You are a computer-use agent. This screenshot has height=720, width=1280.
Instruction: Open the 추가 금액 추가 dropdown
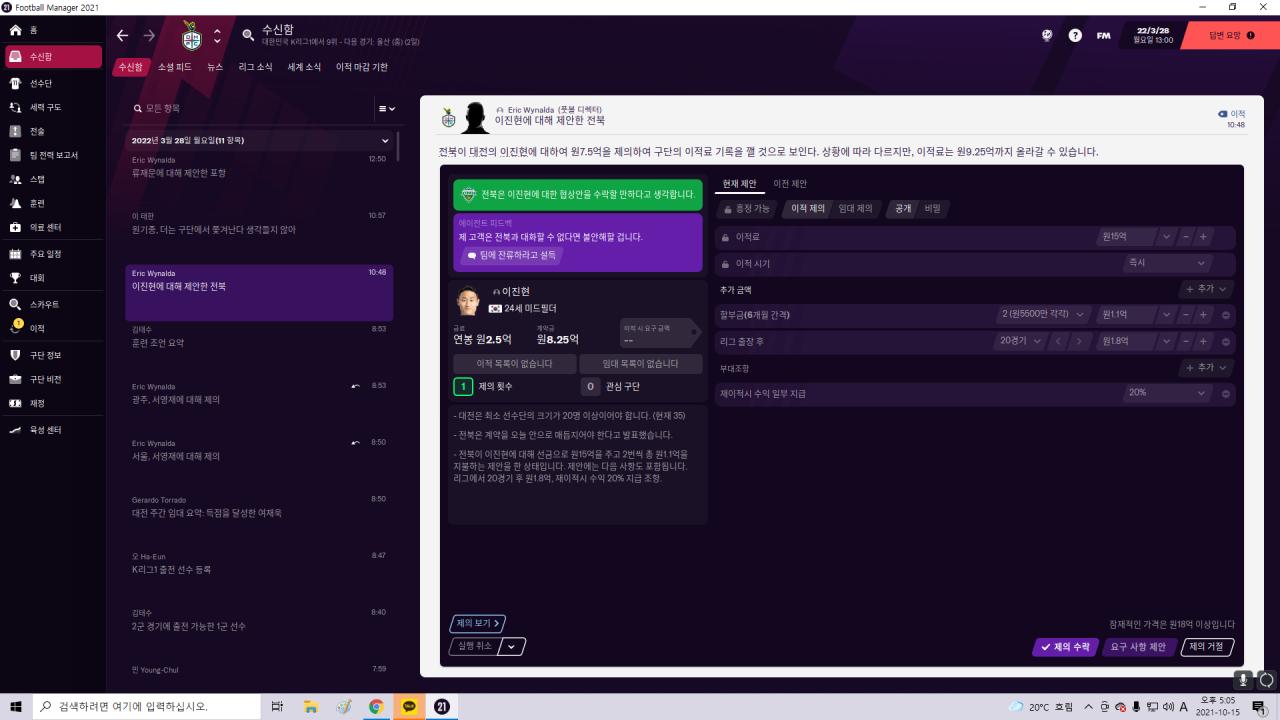[x=1205, y=289]
